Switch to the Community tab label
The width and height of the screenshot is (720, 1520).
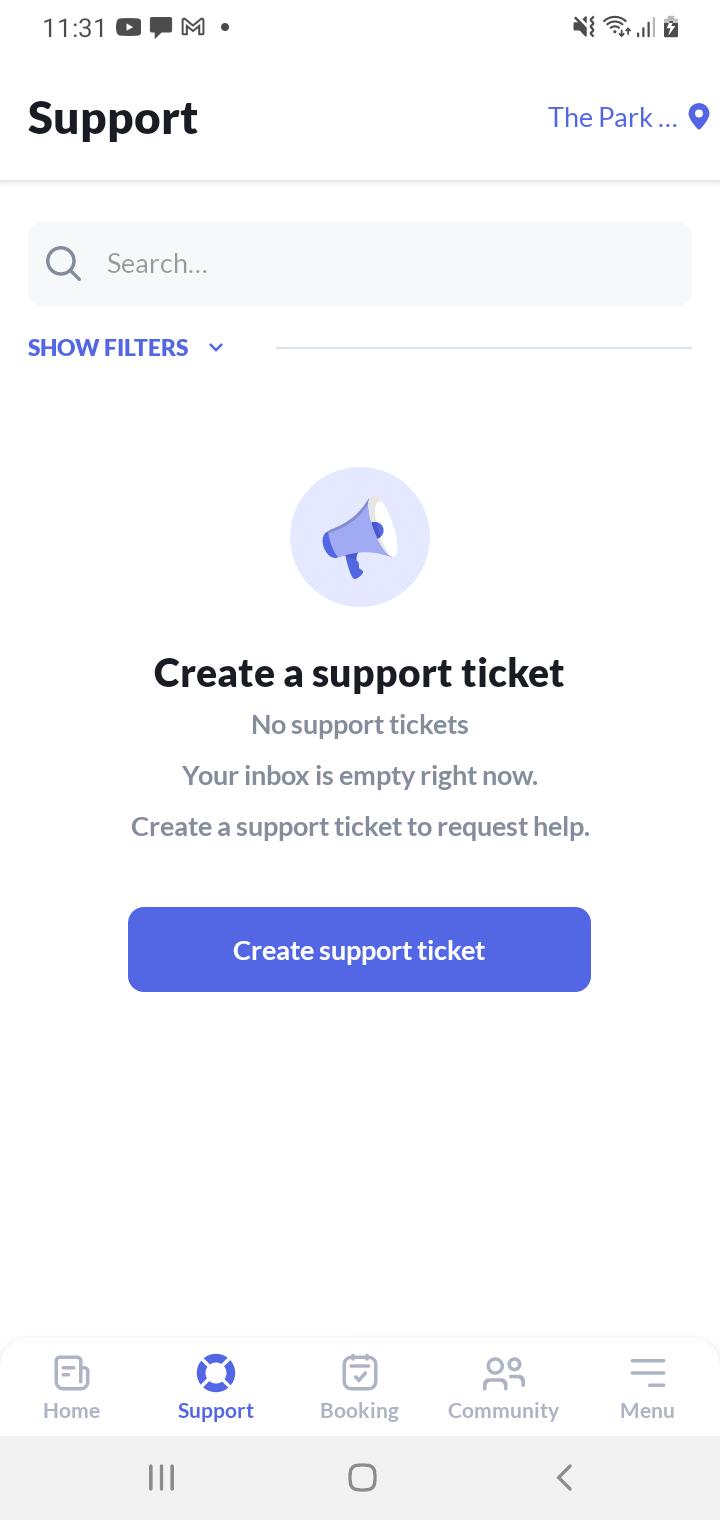coord(503,1411)
